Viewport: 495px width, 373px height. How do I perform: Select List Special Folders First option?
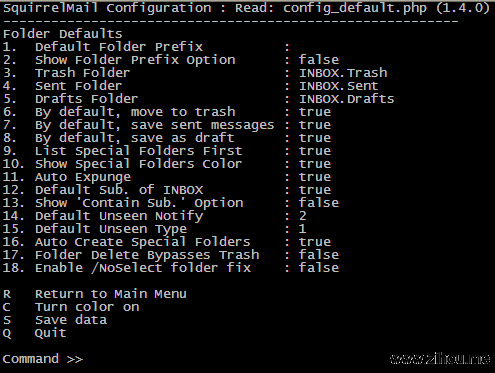pos(167,151)
